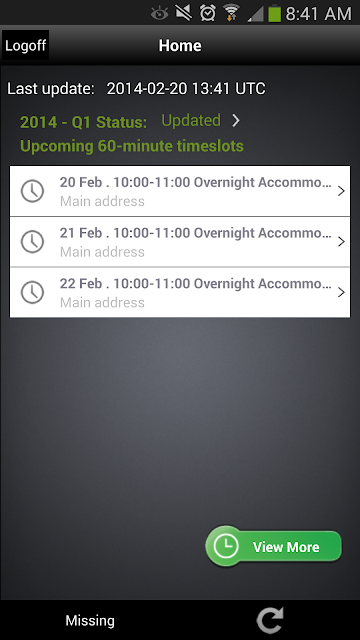Screen dimensions: 360x640
Task: Expand the Q1 Status chevron next to Updated
Action: [236, 120]
